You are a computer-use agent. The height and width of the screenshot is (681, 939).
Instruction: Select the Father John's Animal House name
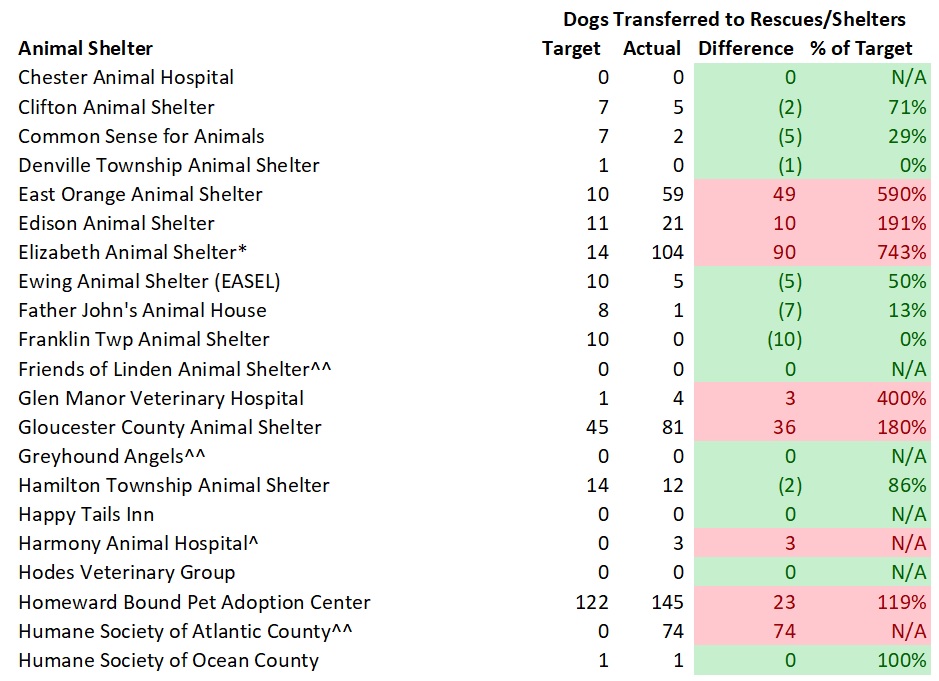tap(142, 310)
